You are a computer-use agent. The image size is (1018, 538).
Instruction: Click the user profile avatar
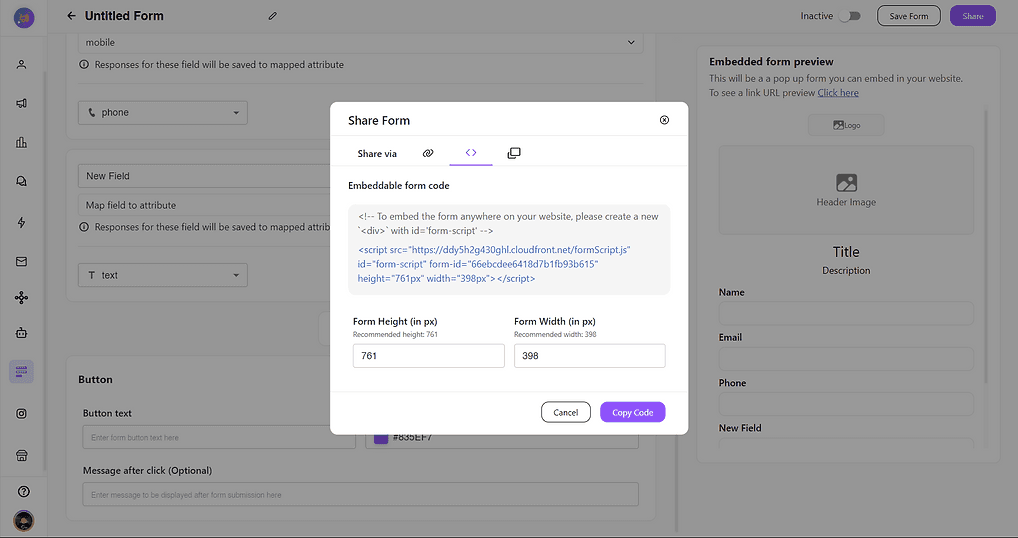23,520
